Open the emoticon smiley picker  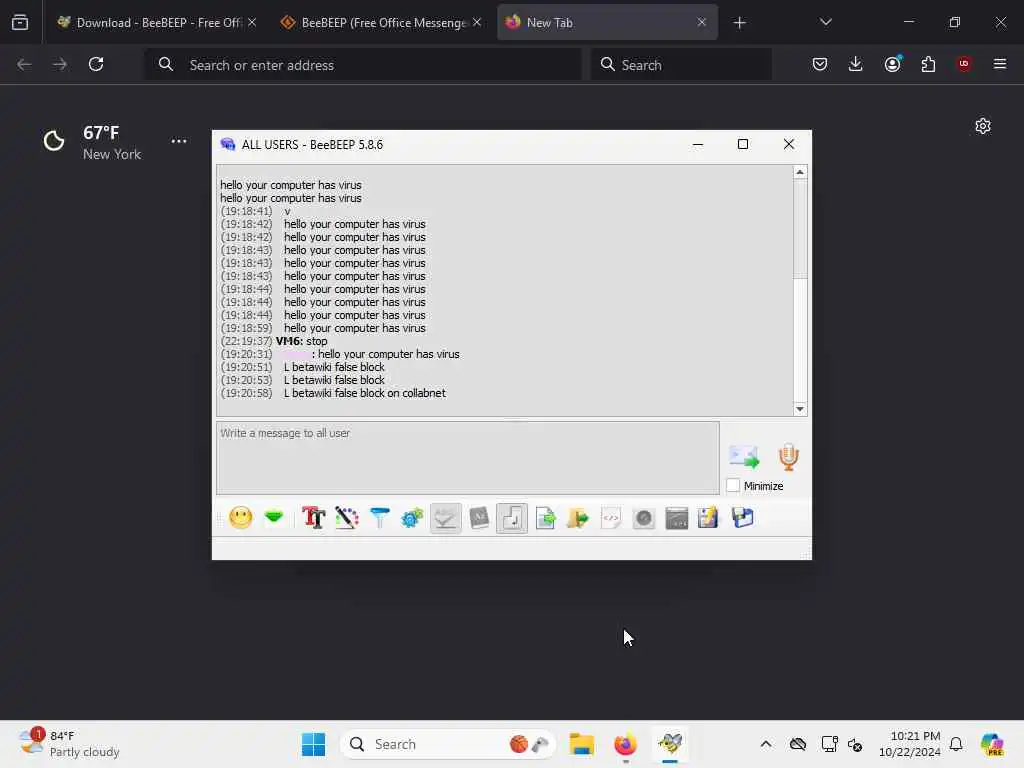[241, 518]
